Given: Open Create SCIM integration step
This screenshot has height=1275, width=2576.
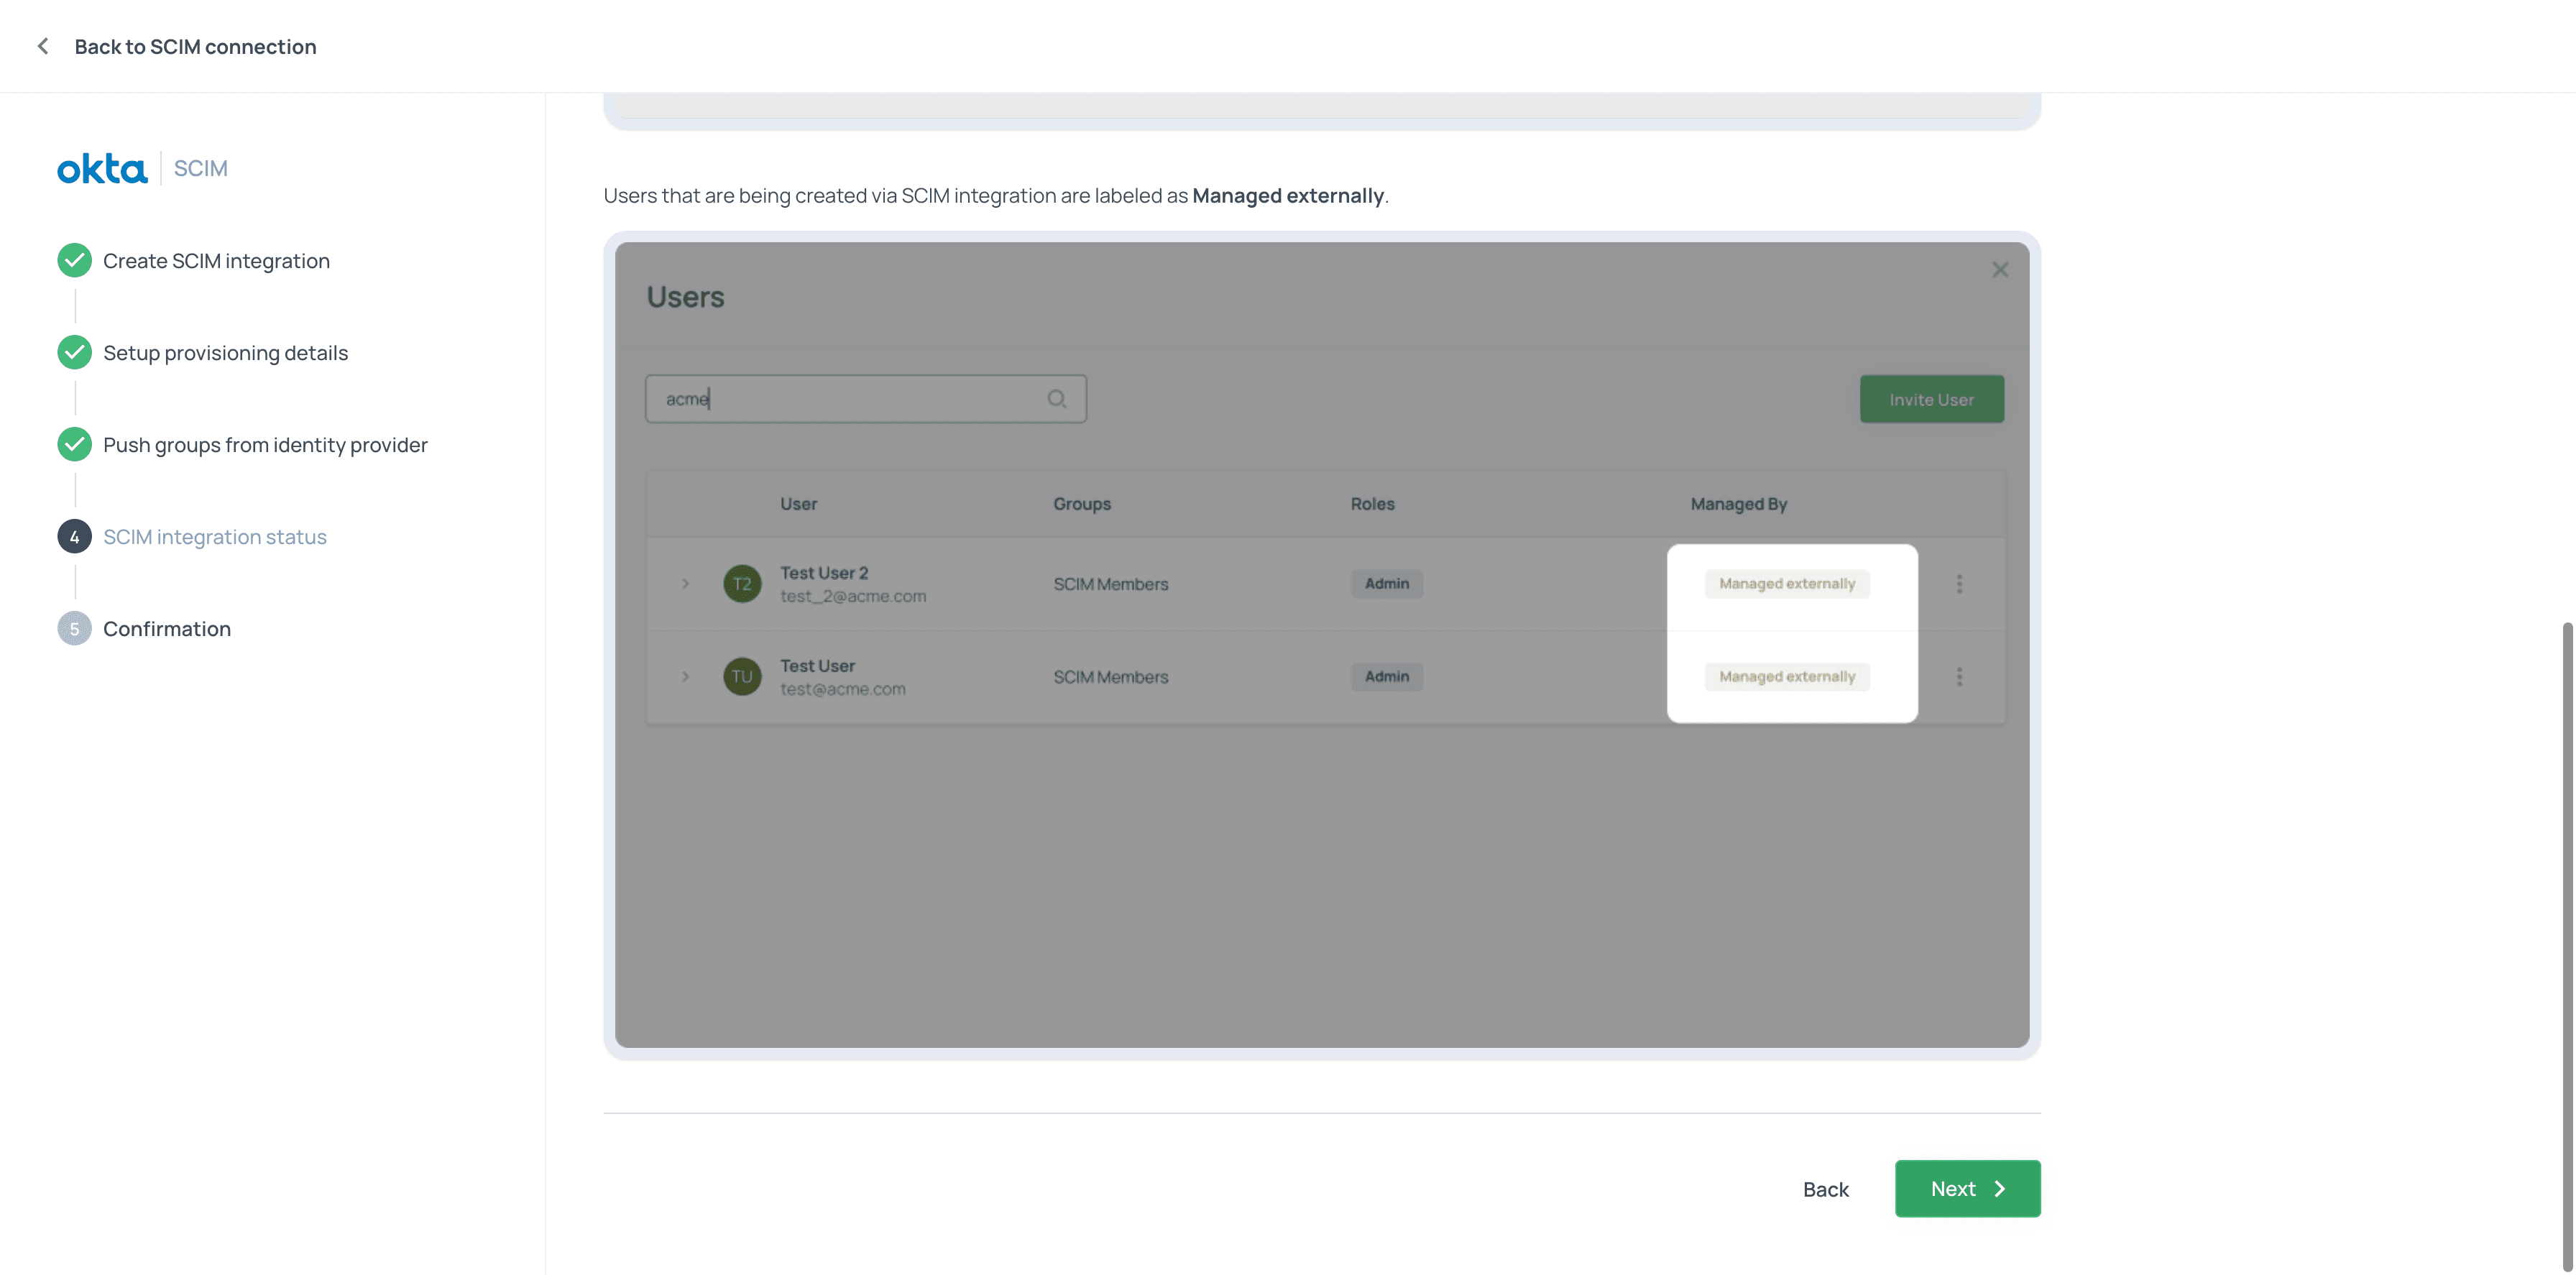Looking at the screenshot, I should point(216,260).
